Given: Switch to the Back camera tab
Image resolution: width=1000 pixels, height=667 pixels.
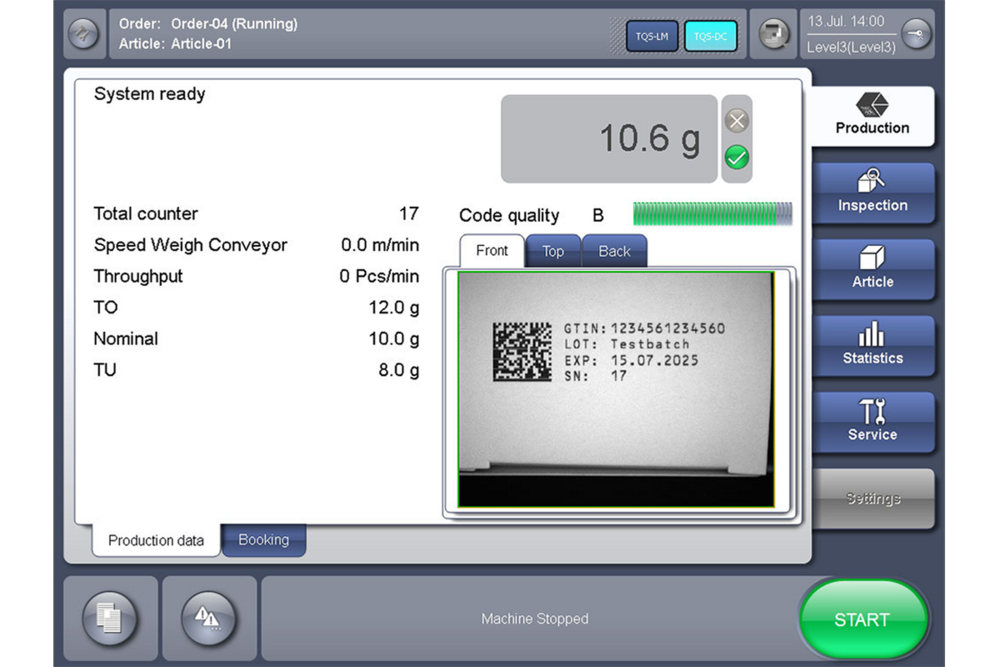Looking at the screenshot, I should pyautogui.click(x=614, y=251).
